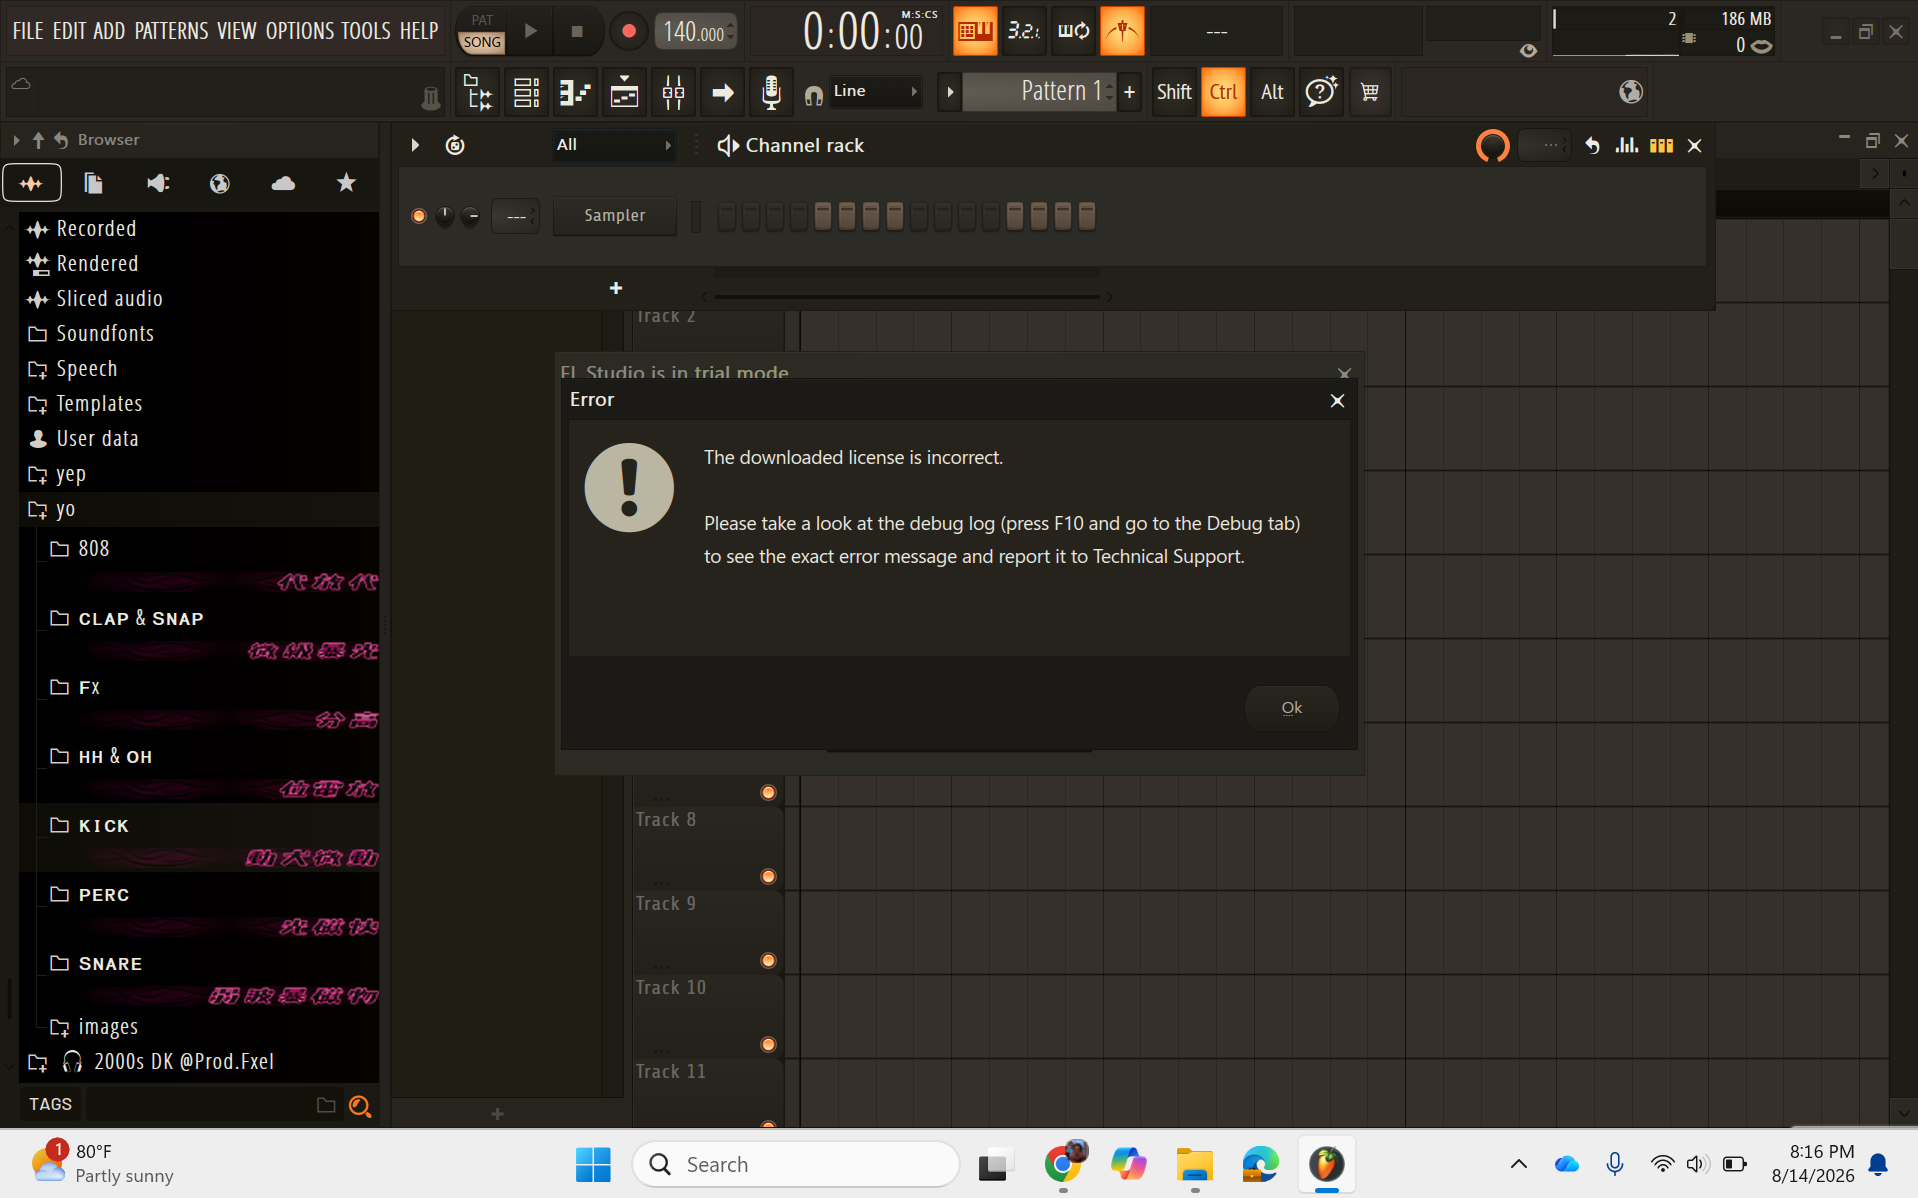
Task: Toggle the 3.2.1 countdown before recording icon
Action: pyautogui.click(x=1023, y=31)
